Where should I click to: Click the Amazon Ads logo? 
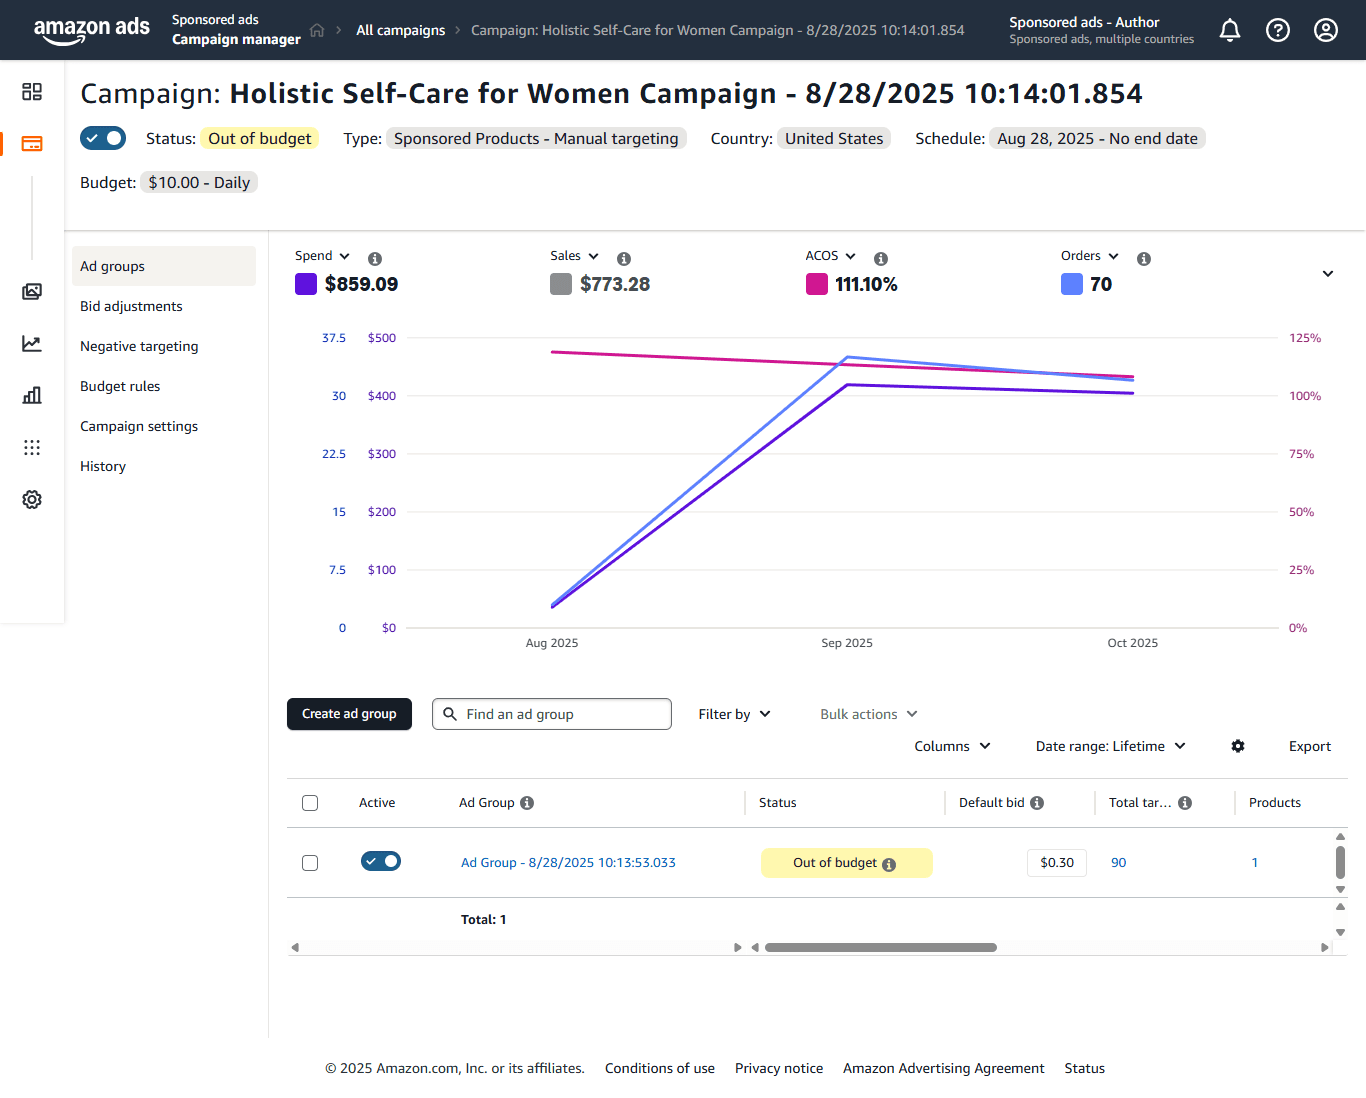point(92,29)
